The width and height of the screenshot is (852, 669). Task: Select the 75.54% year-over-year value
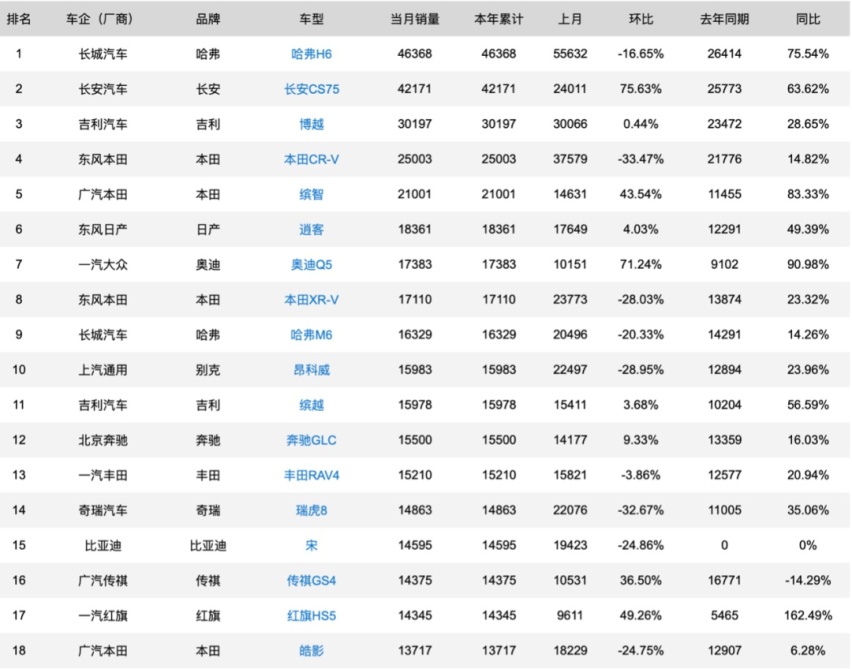tap(807, 54)
